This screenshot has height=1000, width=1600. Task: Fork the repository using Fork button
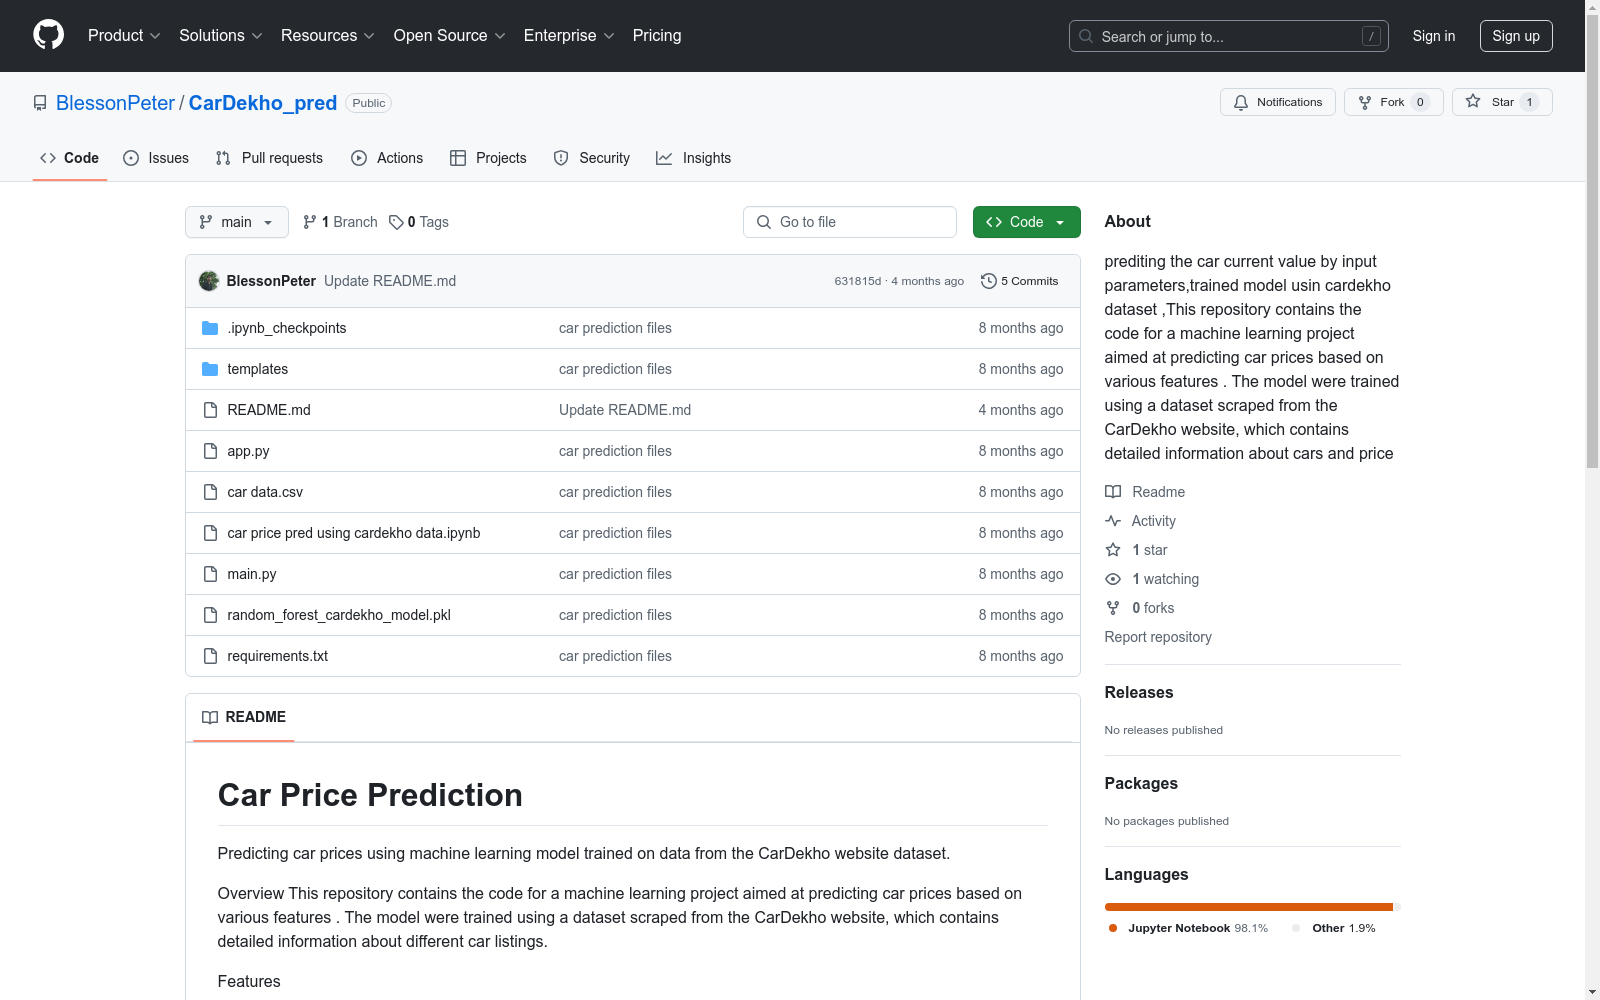[1394, 102]
